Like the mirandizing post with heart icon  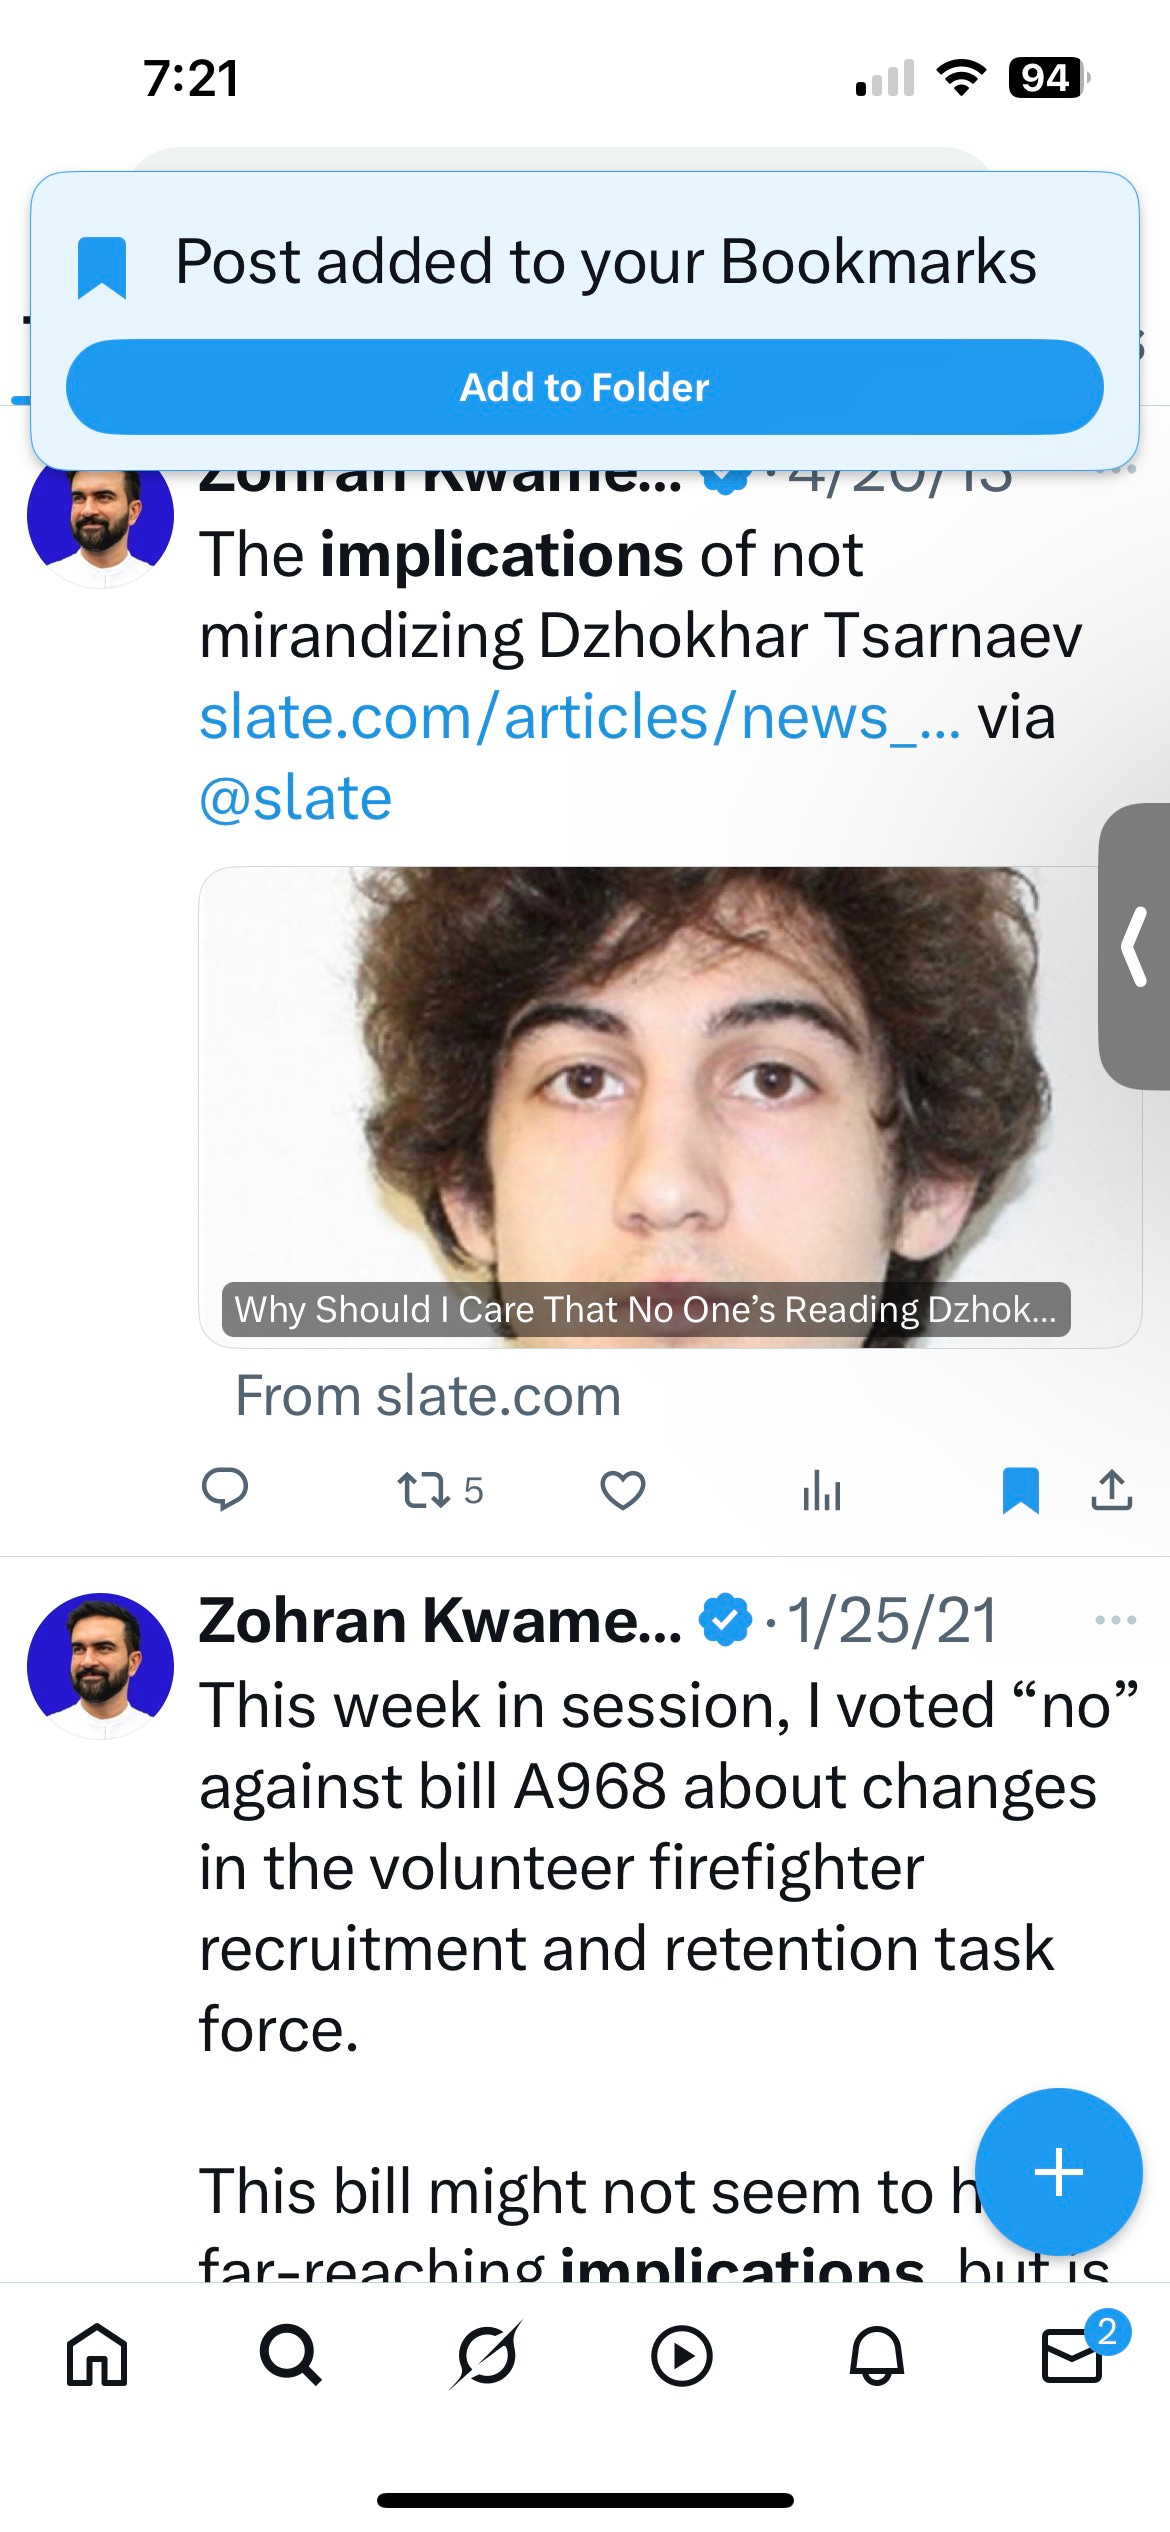click(x=622, y=1490)
